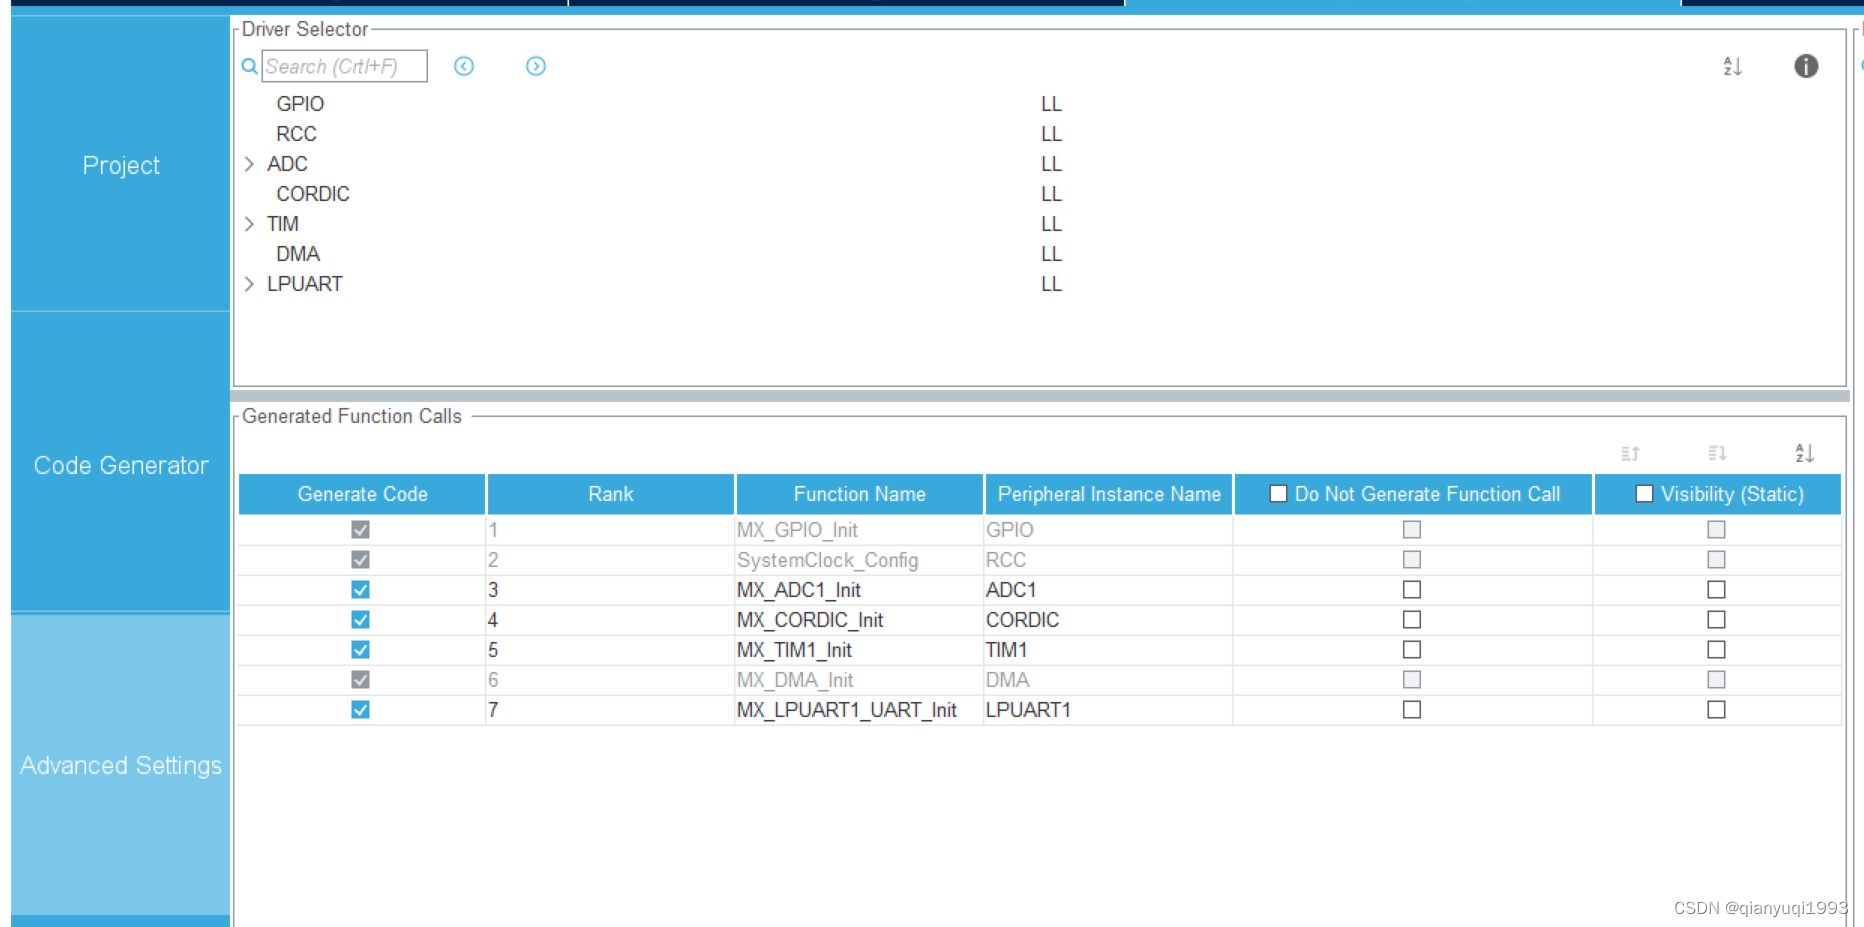Screen dimensions: 1864x927
Task: Check Visibility (Static) for MX_LPUART1_UART_Init
Action: [x=1716, y=709]
